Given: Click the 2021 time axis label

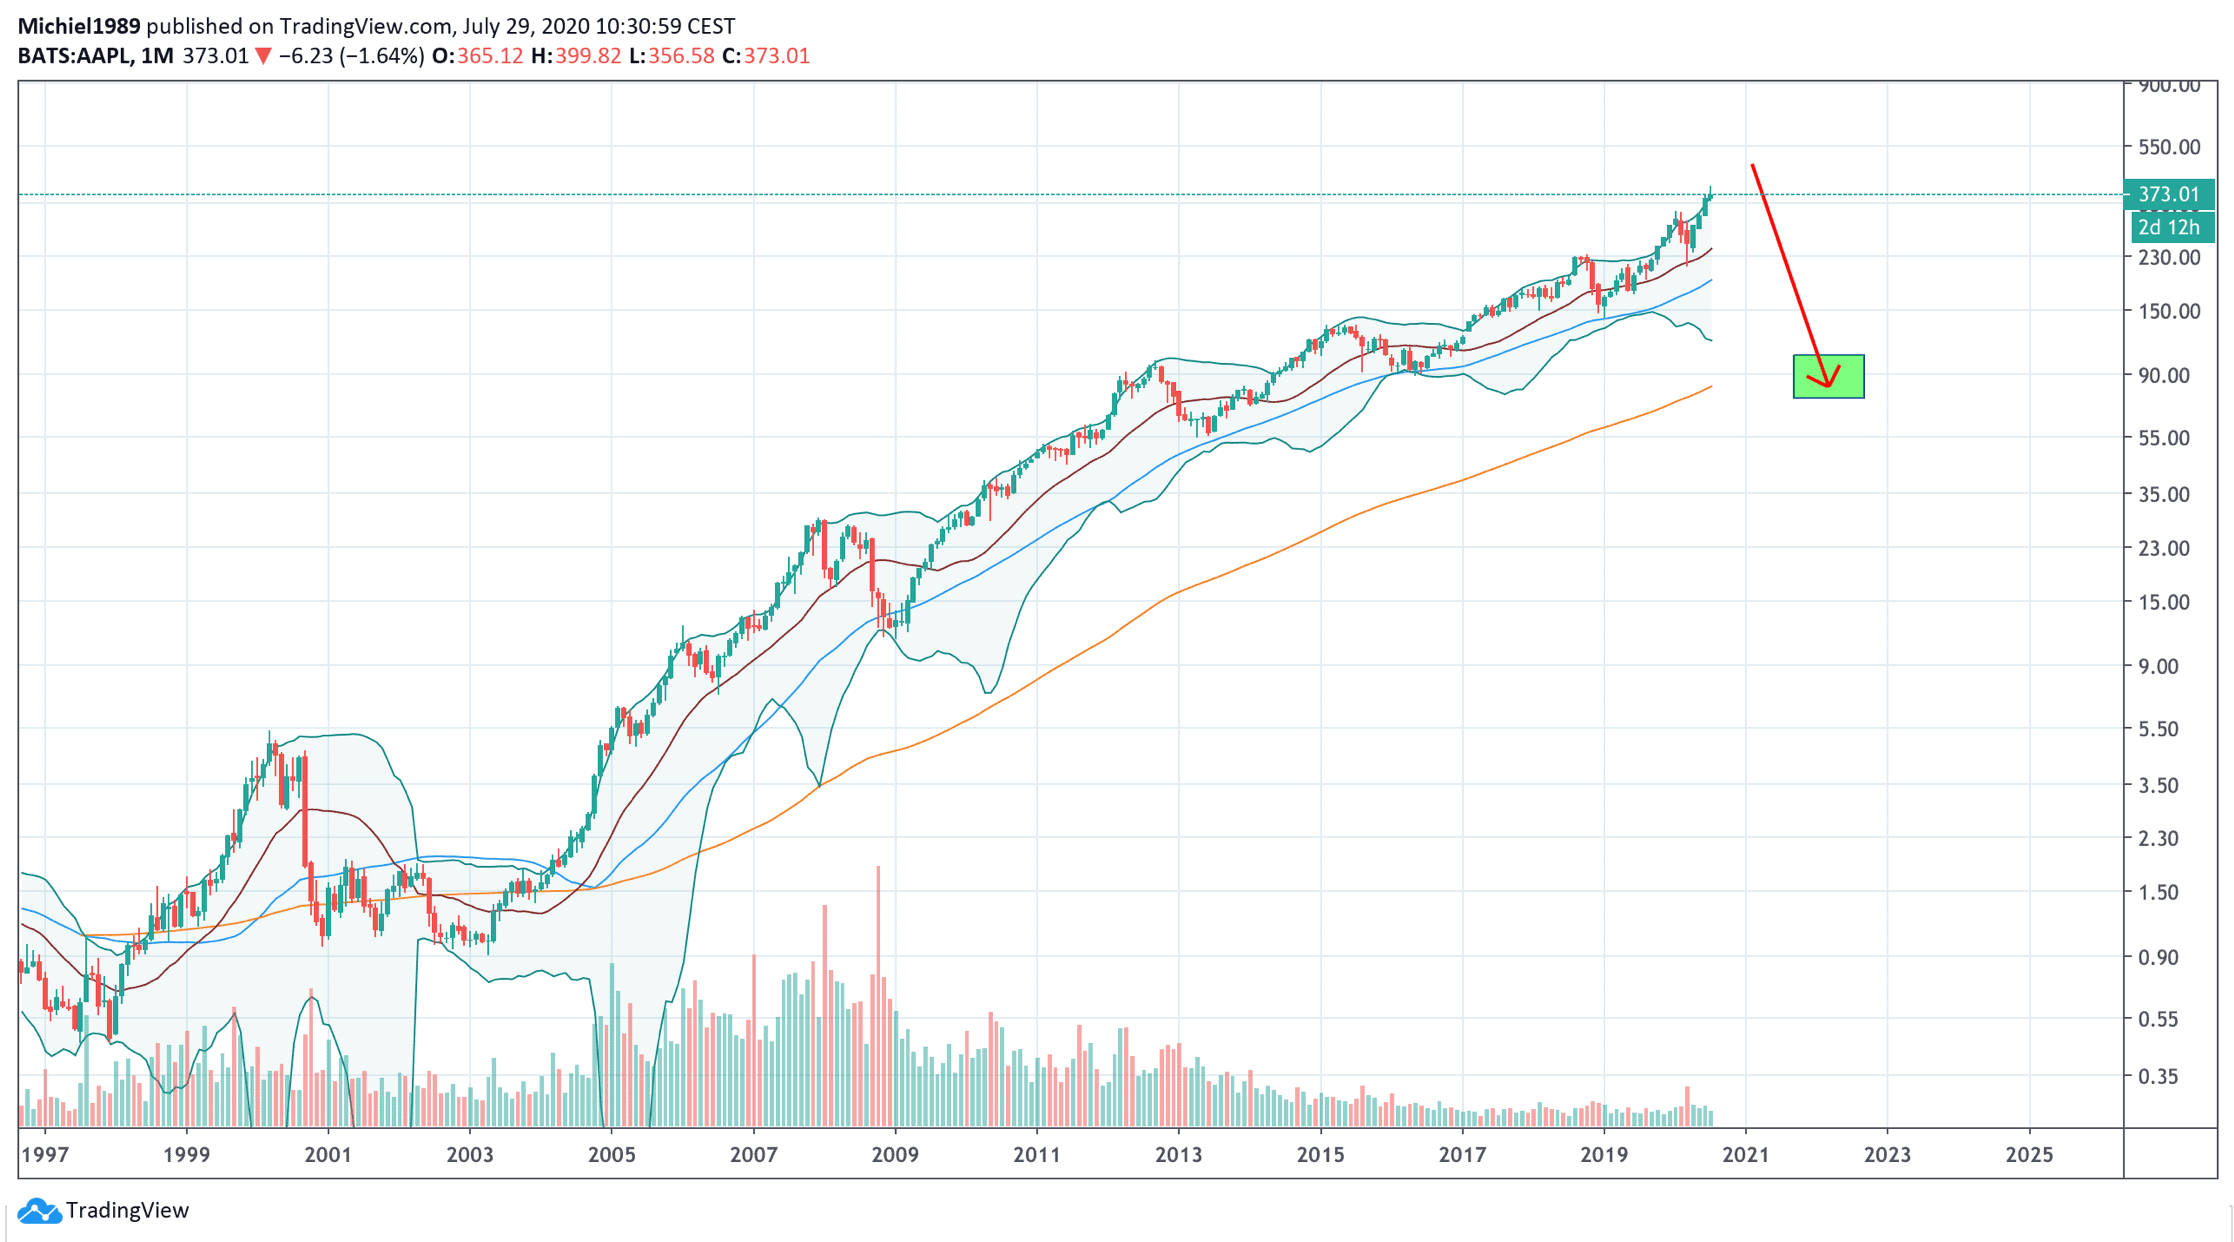Looking at the screenshot, I should click(1746, 1155).
